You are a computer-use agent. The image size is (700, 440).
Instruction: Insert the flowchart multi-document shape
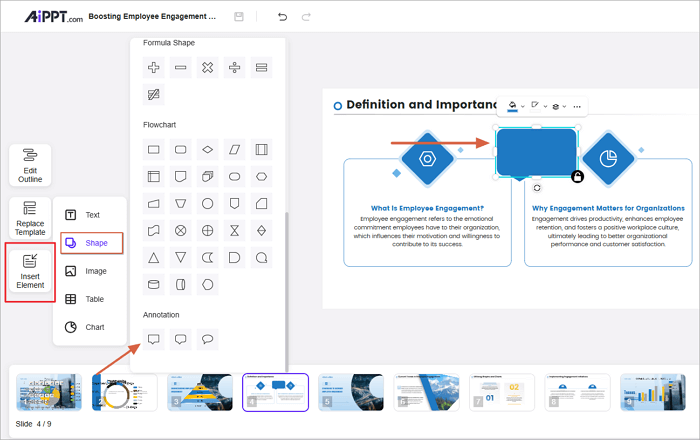[208, 177]
